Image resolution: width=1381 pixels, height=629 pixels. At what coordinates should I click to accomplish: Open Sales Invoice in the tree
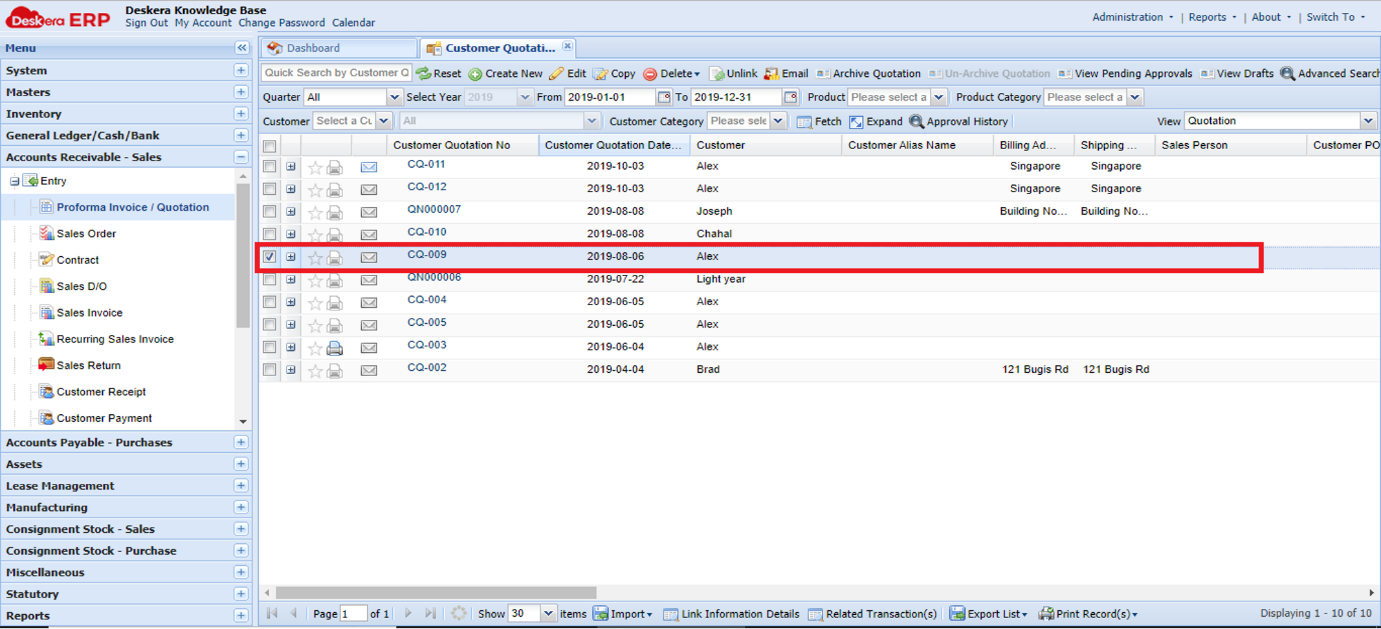[x=89, y=313]
